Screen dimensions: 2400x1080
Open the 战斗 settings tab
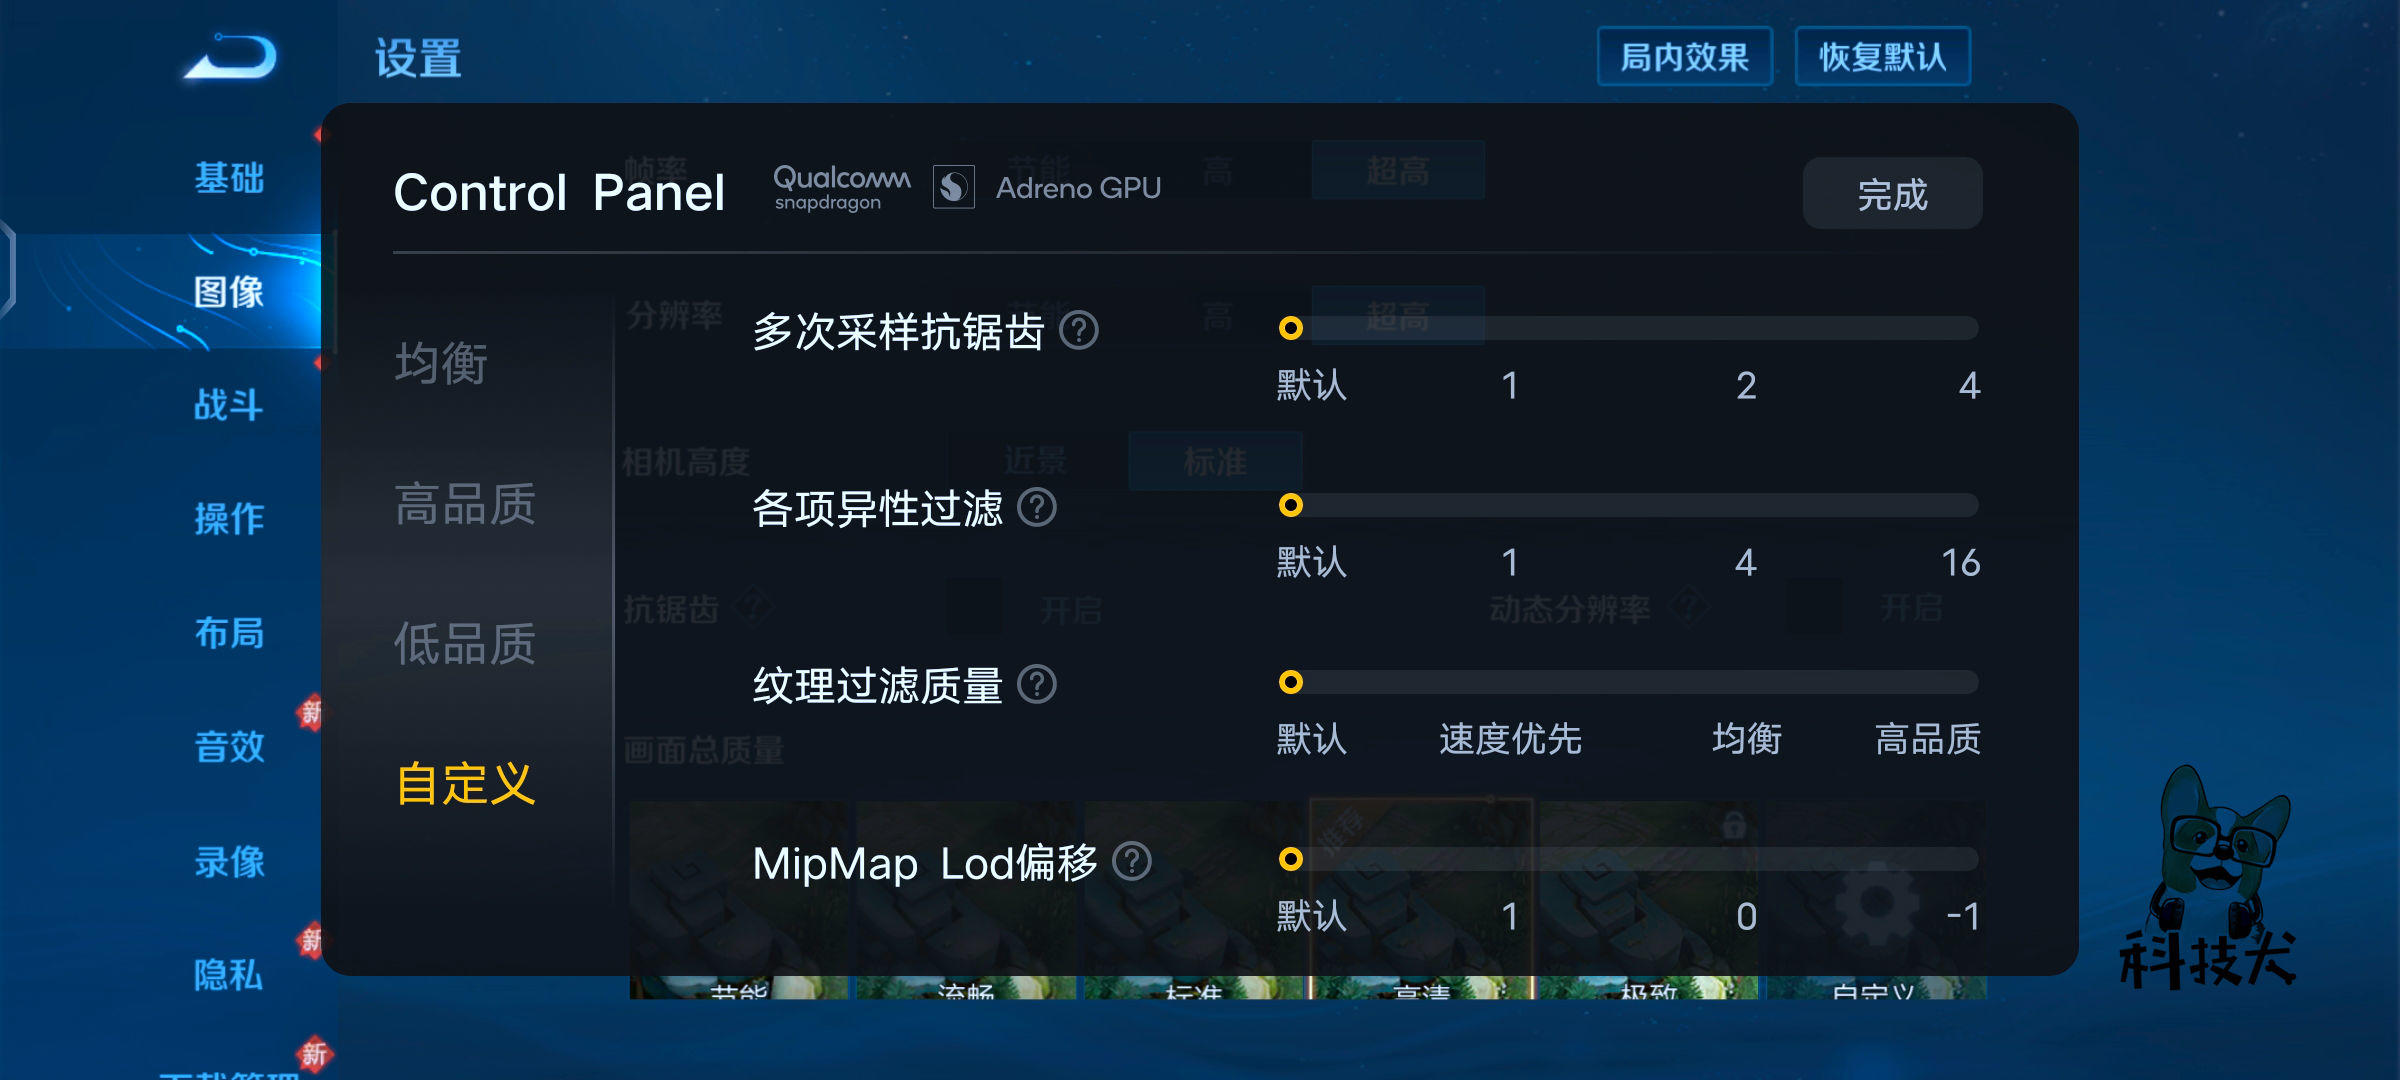[x=229, y=405]
